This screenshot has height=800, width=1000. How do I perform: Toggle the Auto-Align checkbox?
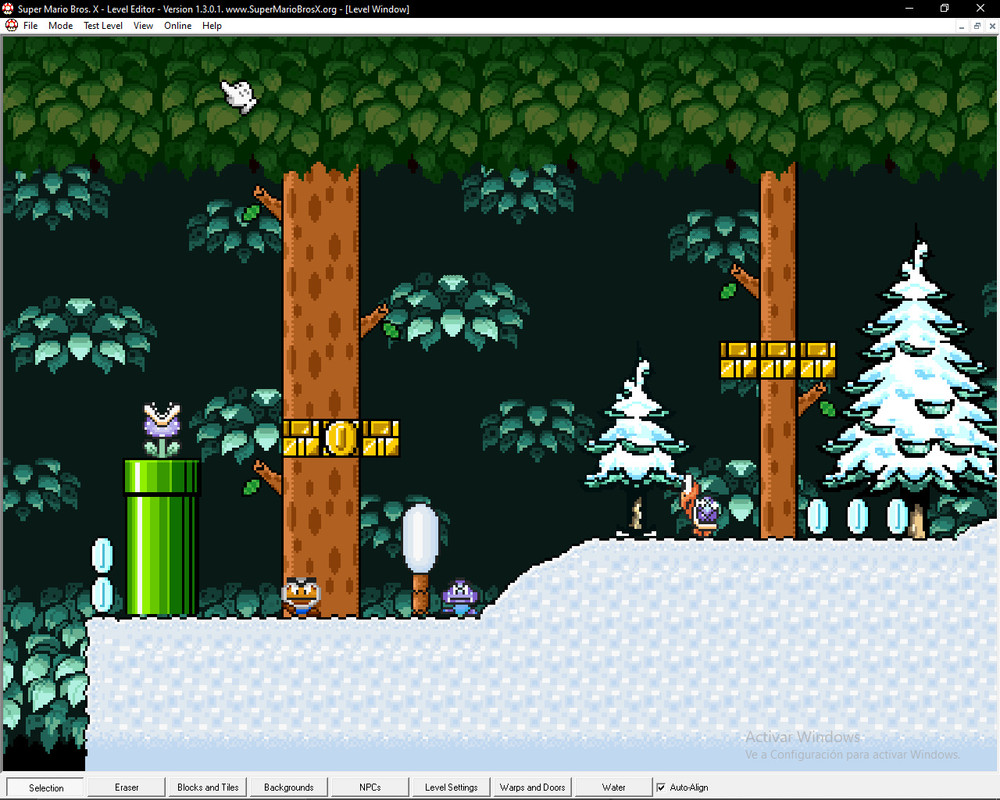[x=661, y=787]
